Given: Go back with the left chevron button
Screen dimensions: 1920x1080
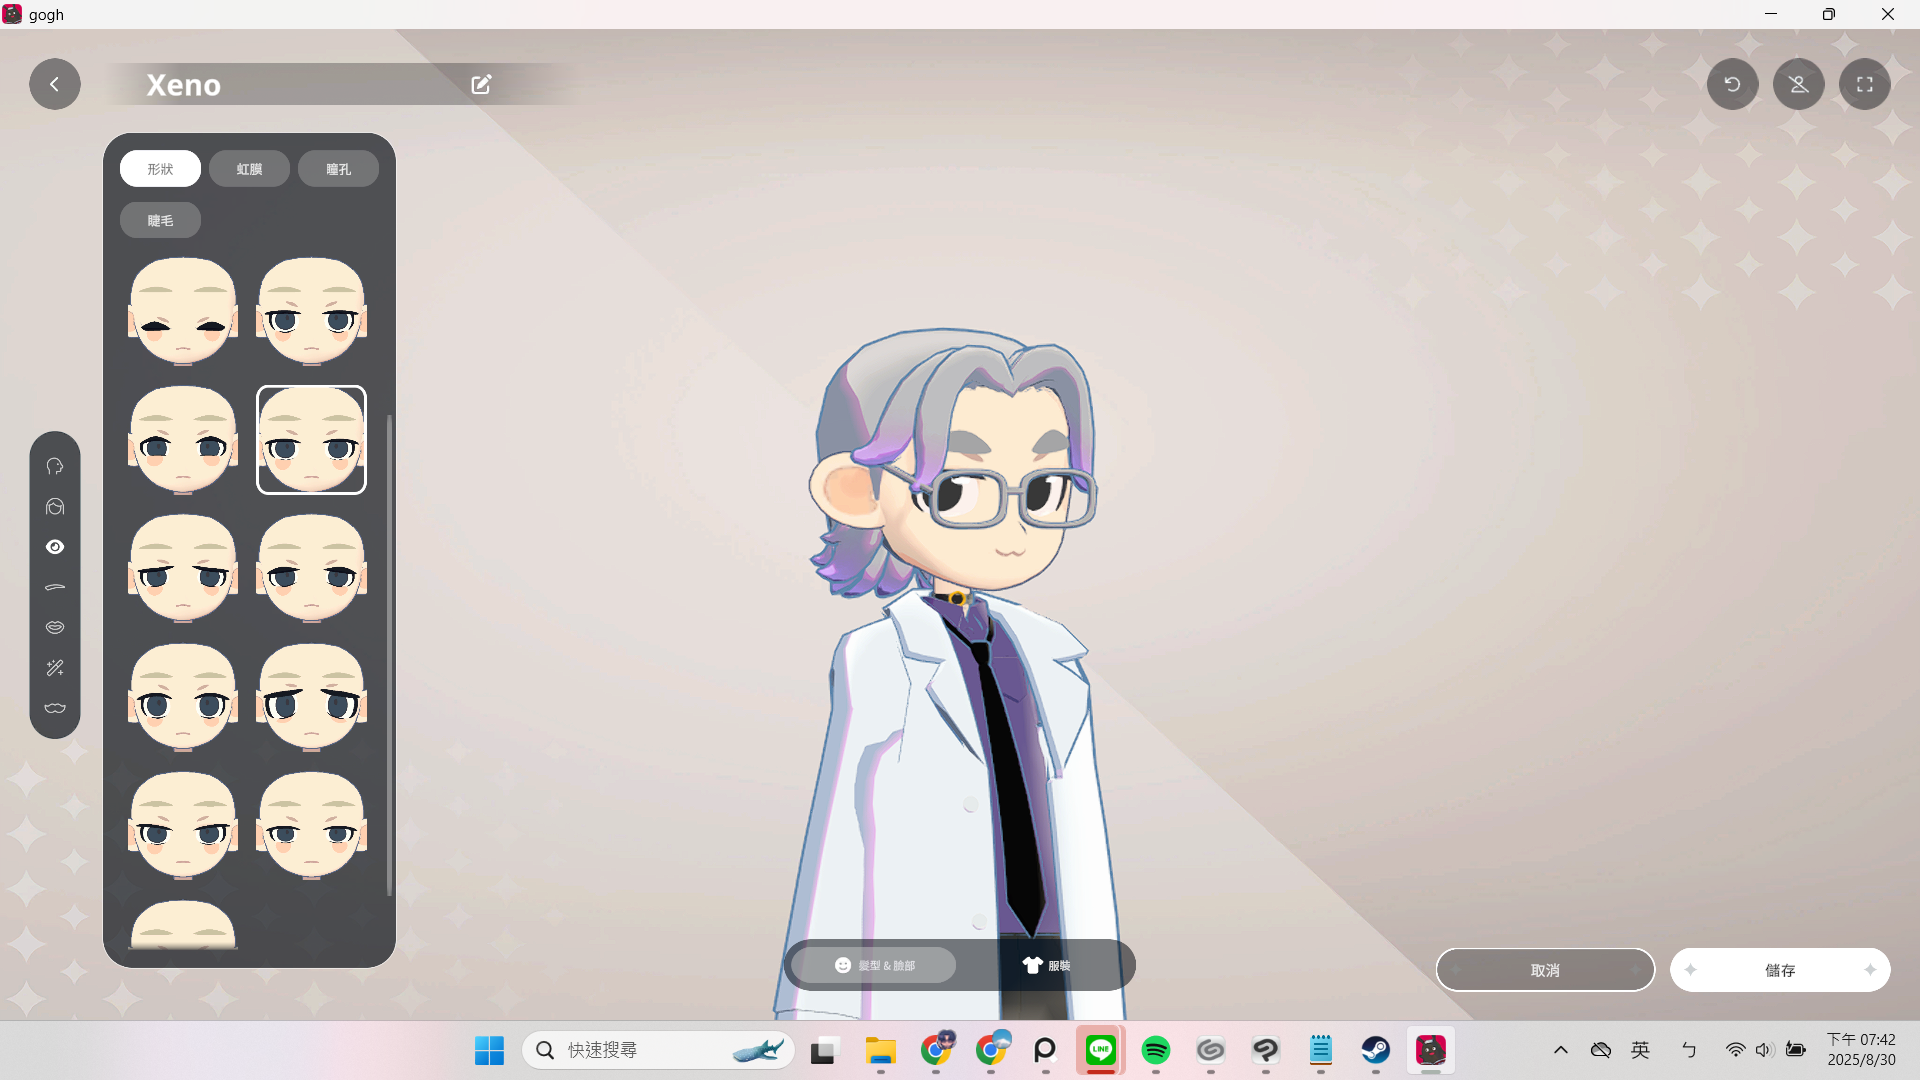Looking at the screenshot, I should coord(55,85).
